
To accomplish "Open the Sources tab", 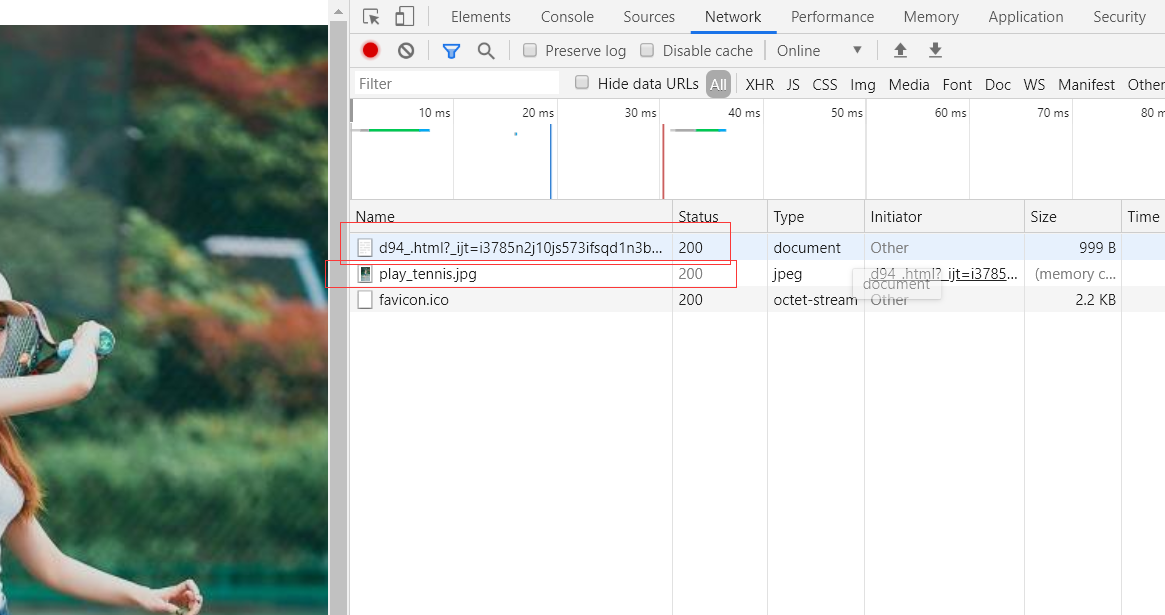I will (649, 16).
